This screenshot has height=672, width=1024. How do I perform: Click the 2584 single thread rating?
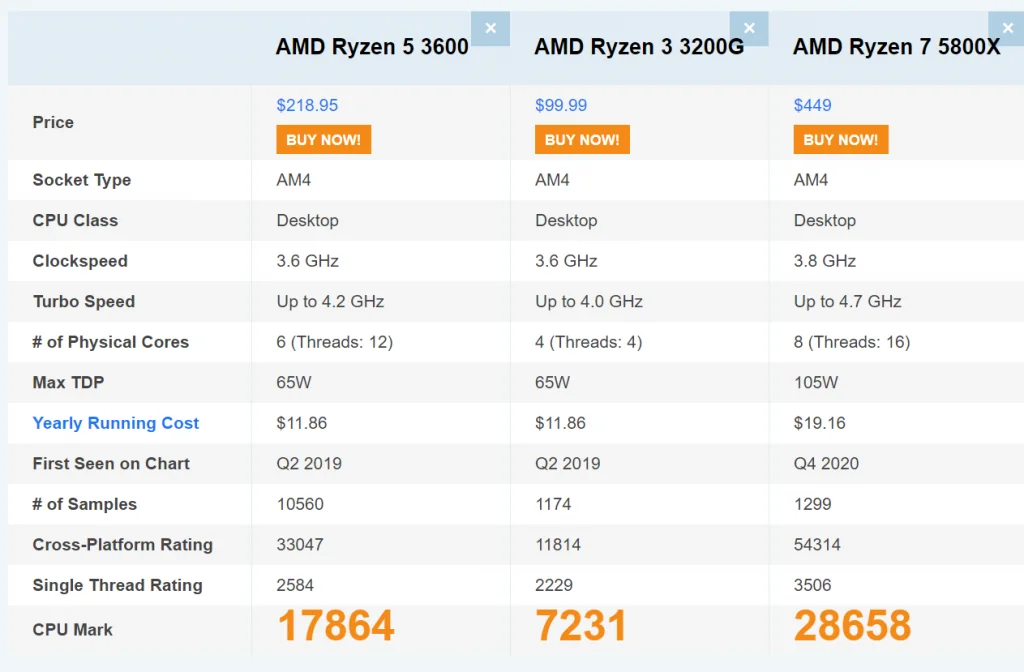(295, 585)
